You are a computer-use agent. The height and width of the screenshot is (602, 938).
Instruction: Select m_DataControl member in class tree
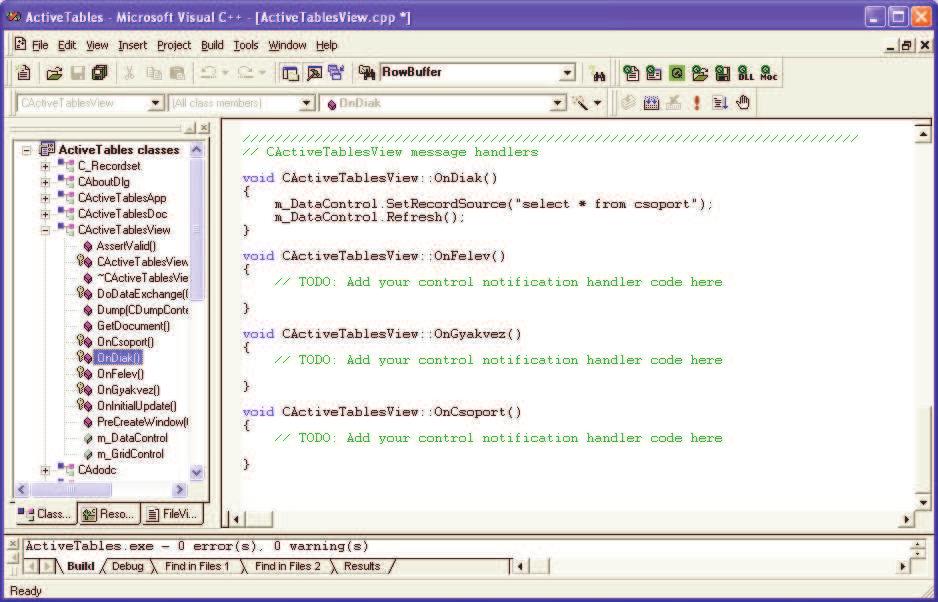132,438
